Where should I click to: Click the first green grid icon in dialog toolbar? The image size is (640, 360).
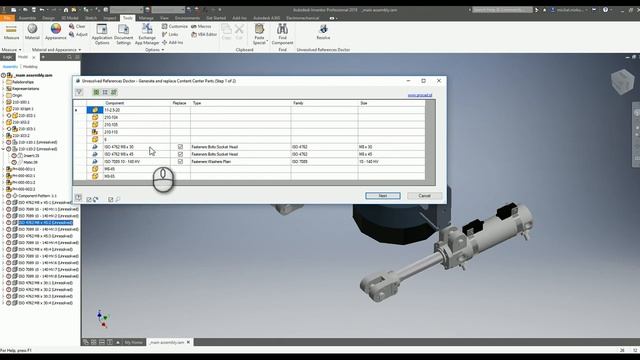point(96,92)
